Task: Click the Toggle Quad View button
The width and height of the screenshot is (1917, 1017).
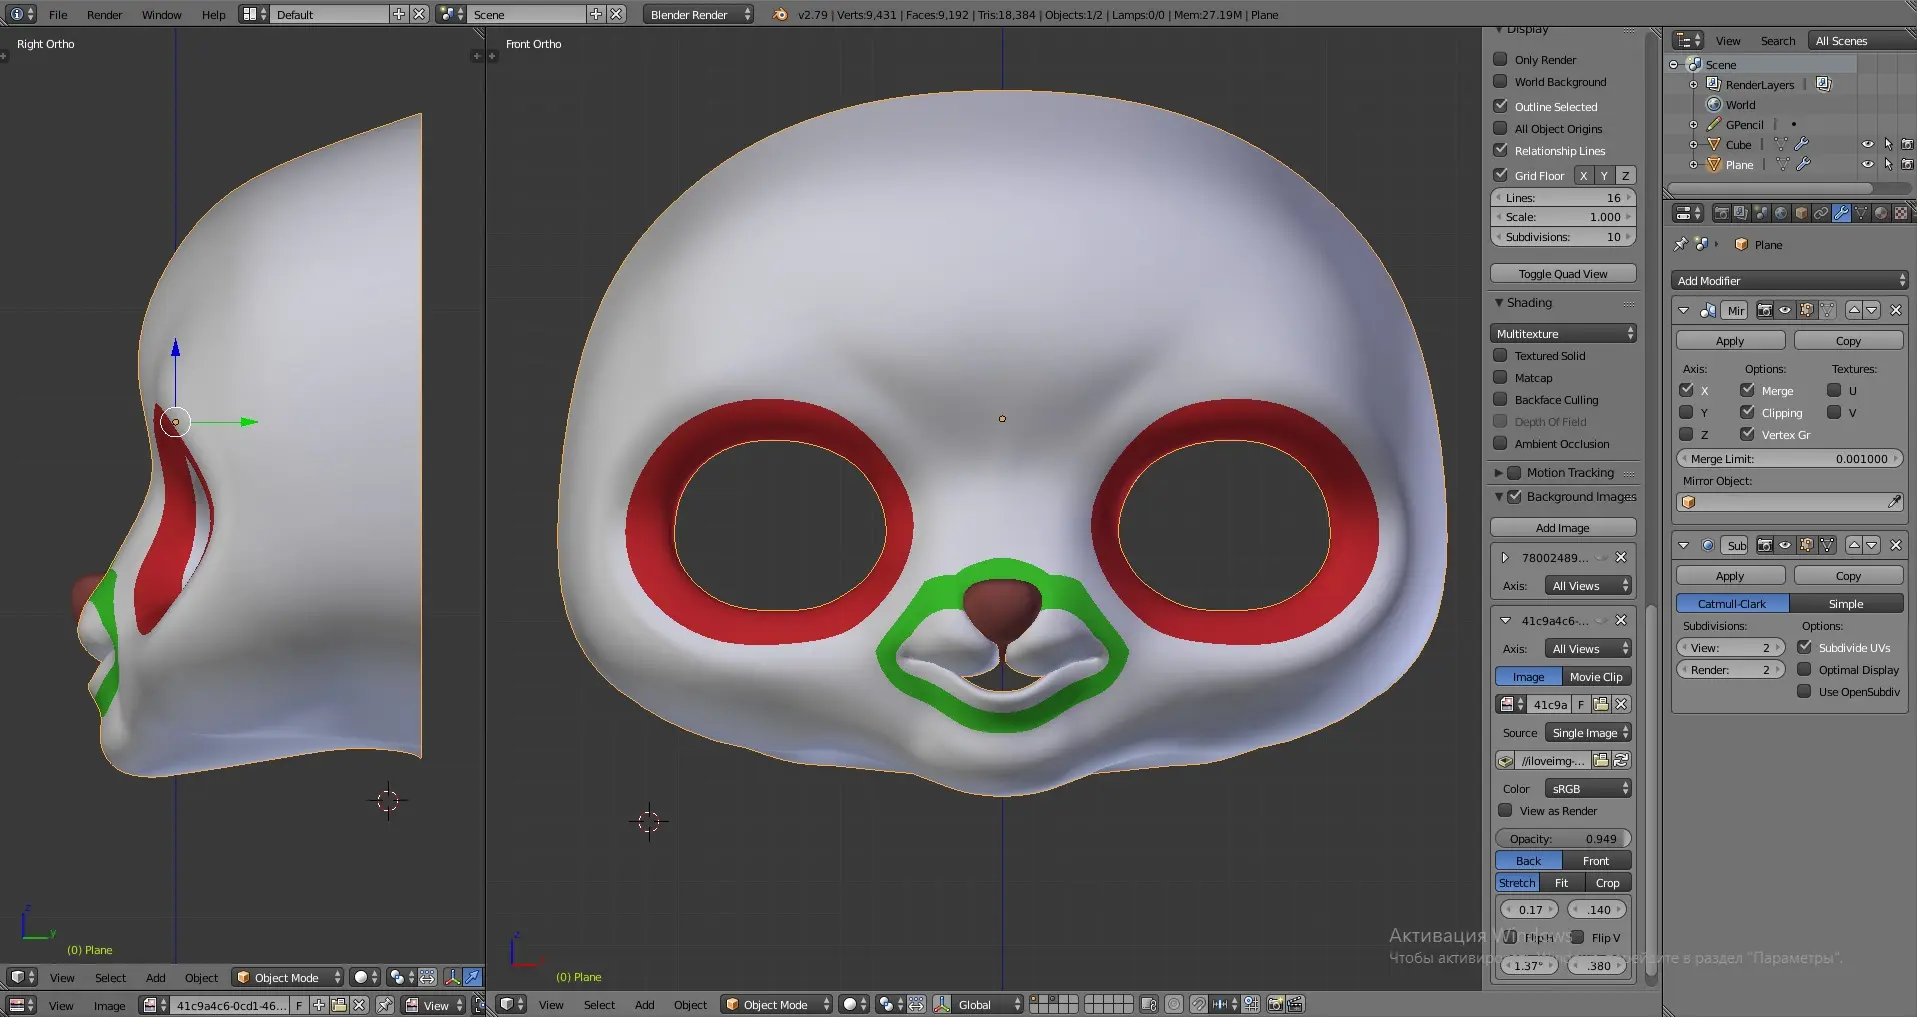Action: pos(1562,274)
